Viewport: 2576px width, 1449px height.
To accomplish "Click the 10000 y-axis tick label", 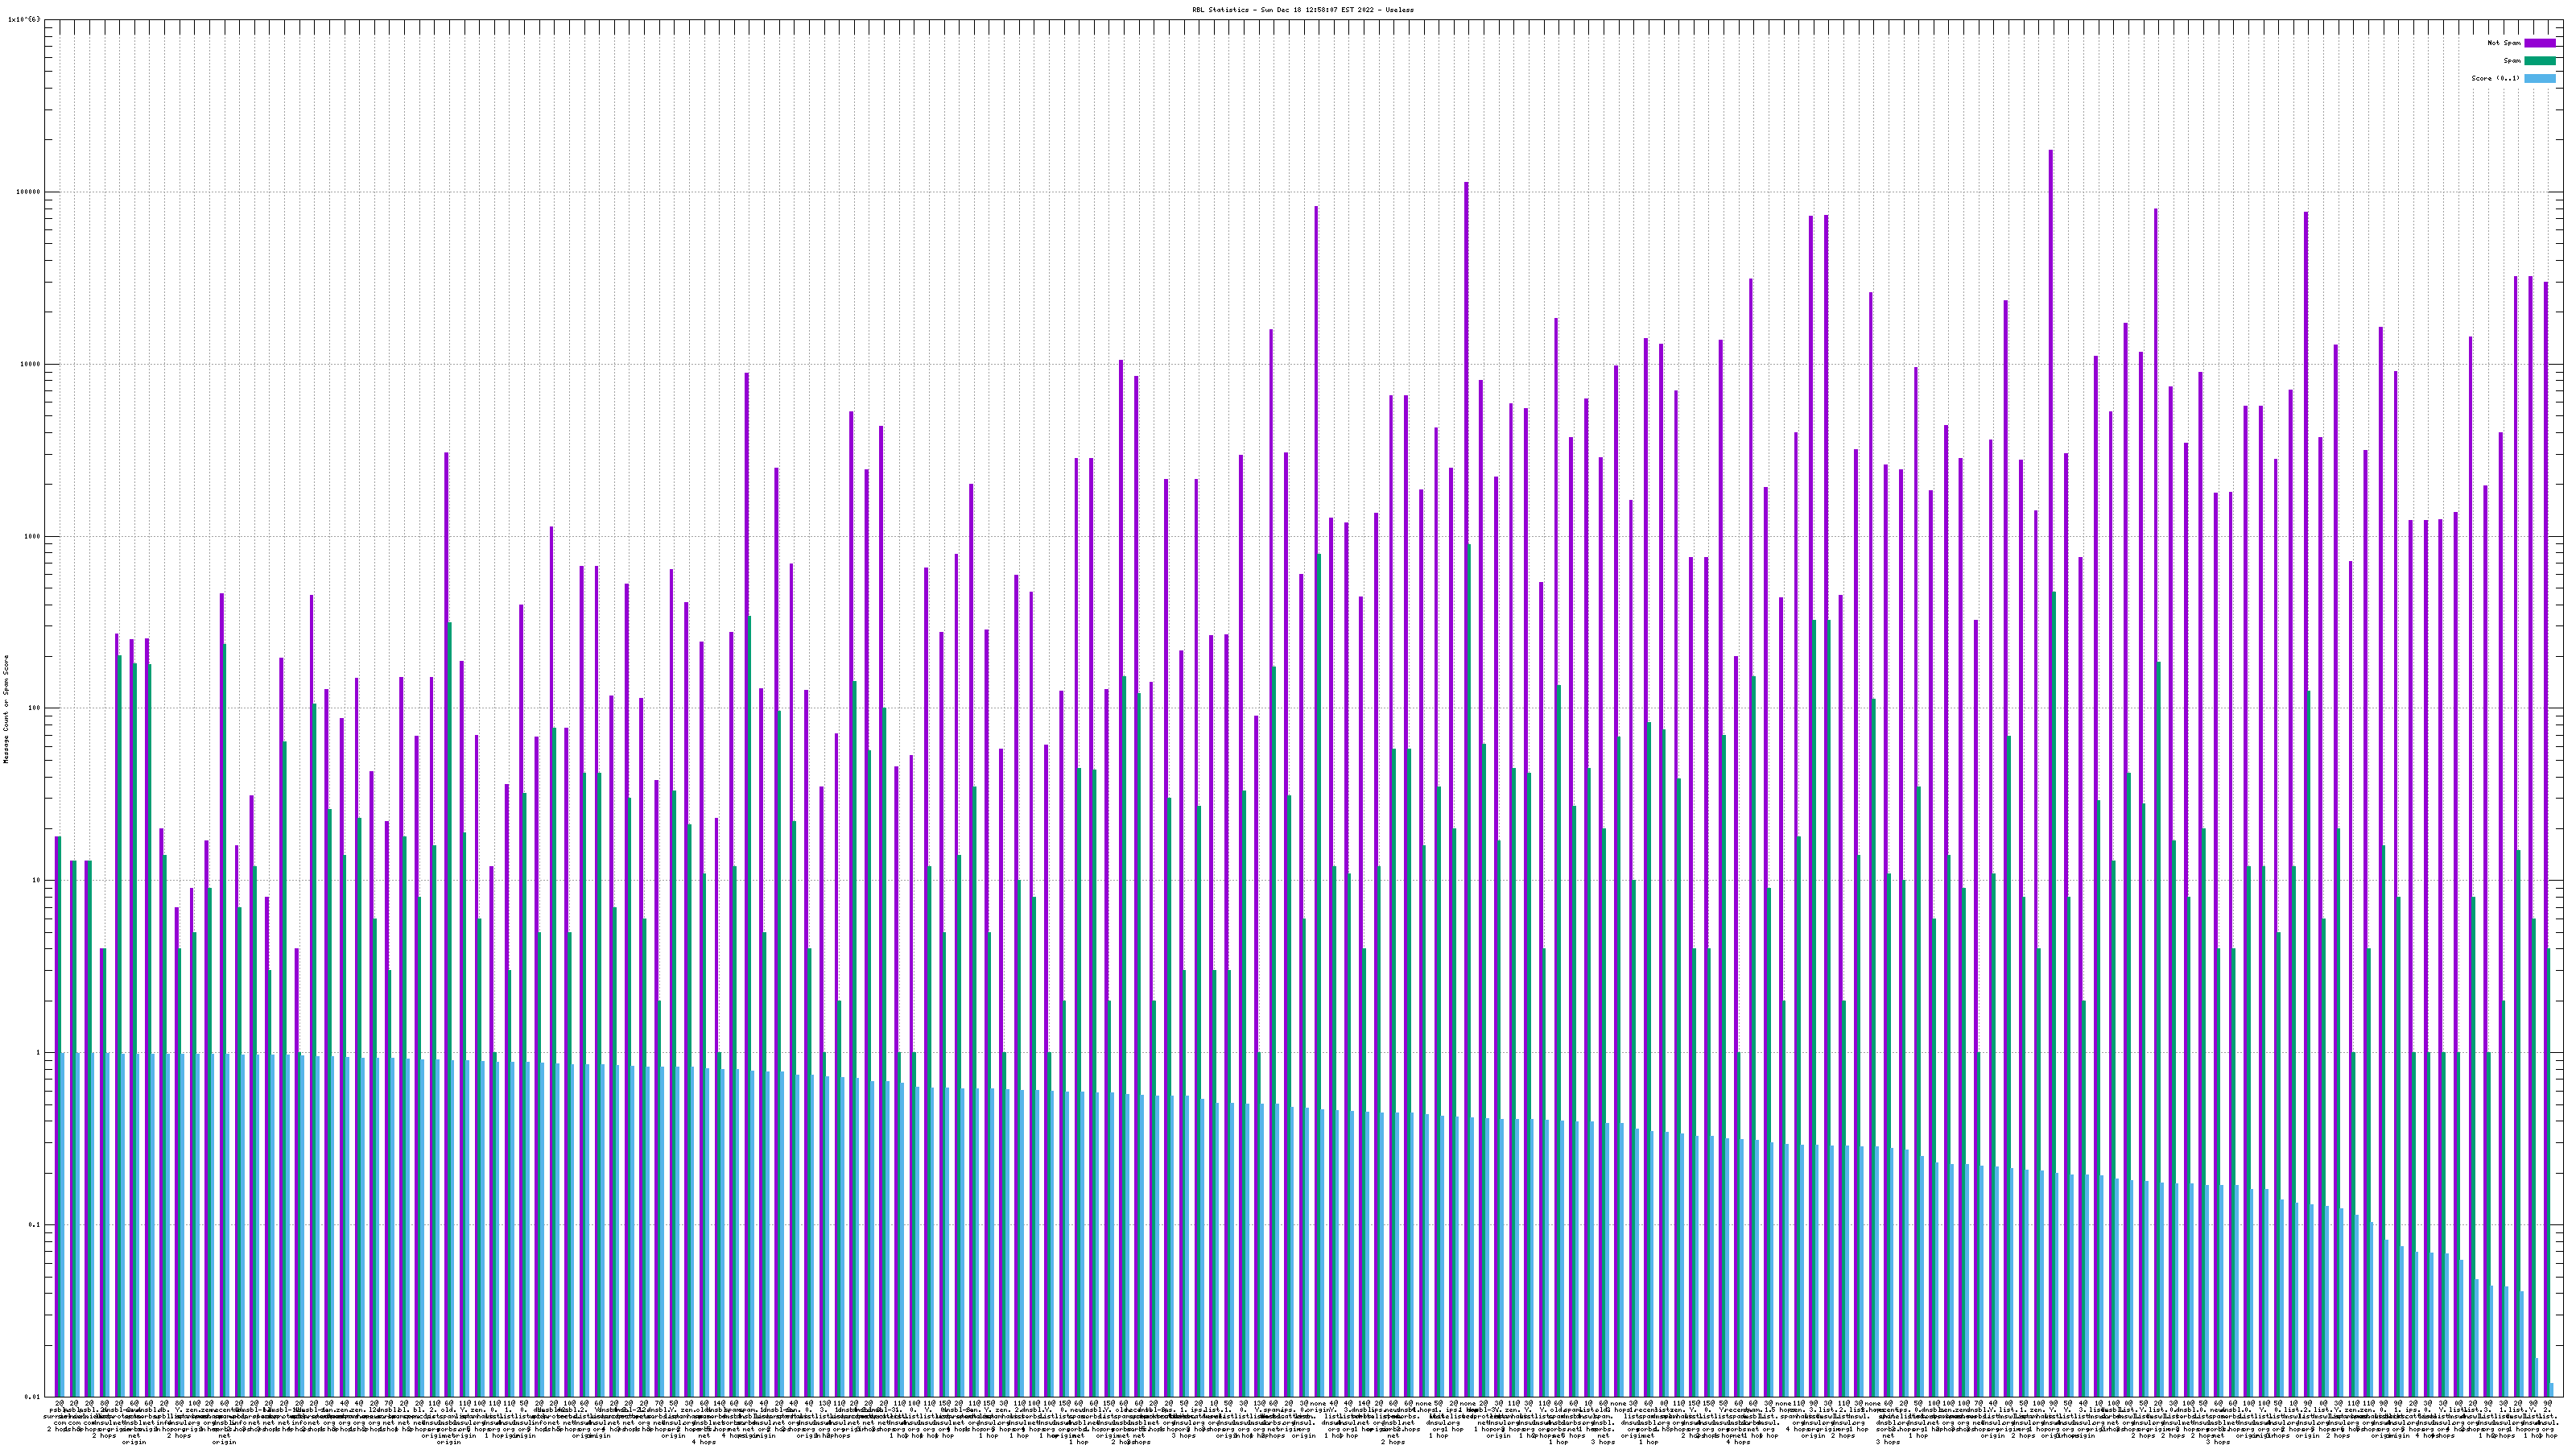I will click(30, 364).
